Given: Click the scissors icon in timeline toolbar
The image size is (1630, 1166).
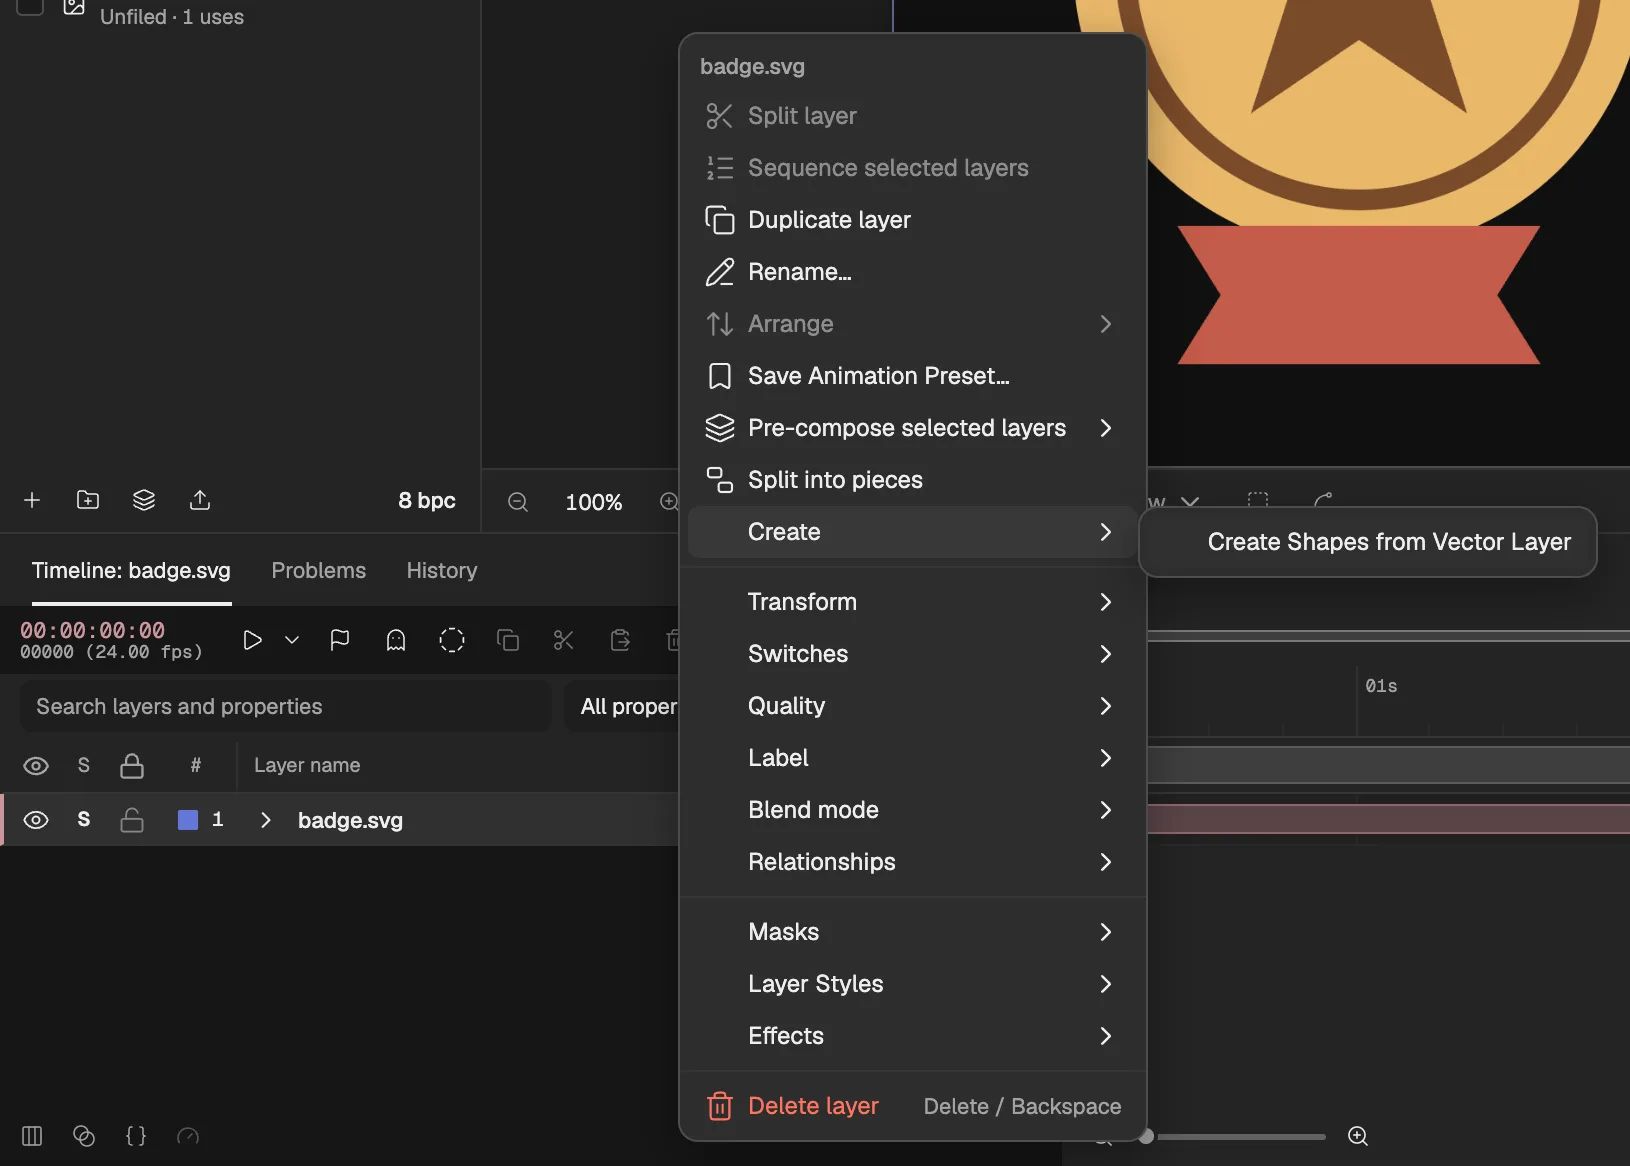Looking at the screenshot, I should pyautogui.click(x=564, y=640).
